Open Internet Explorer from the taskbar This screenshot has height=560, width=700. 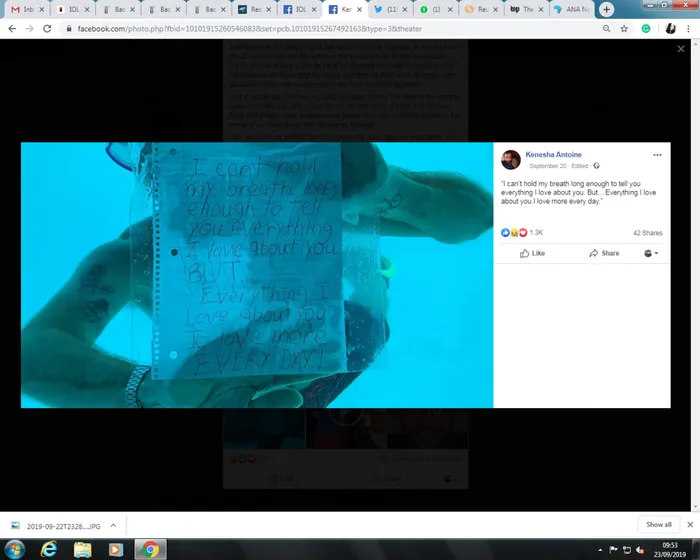click(x=48, y=549)
